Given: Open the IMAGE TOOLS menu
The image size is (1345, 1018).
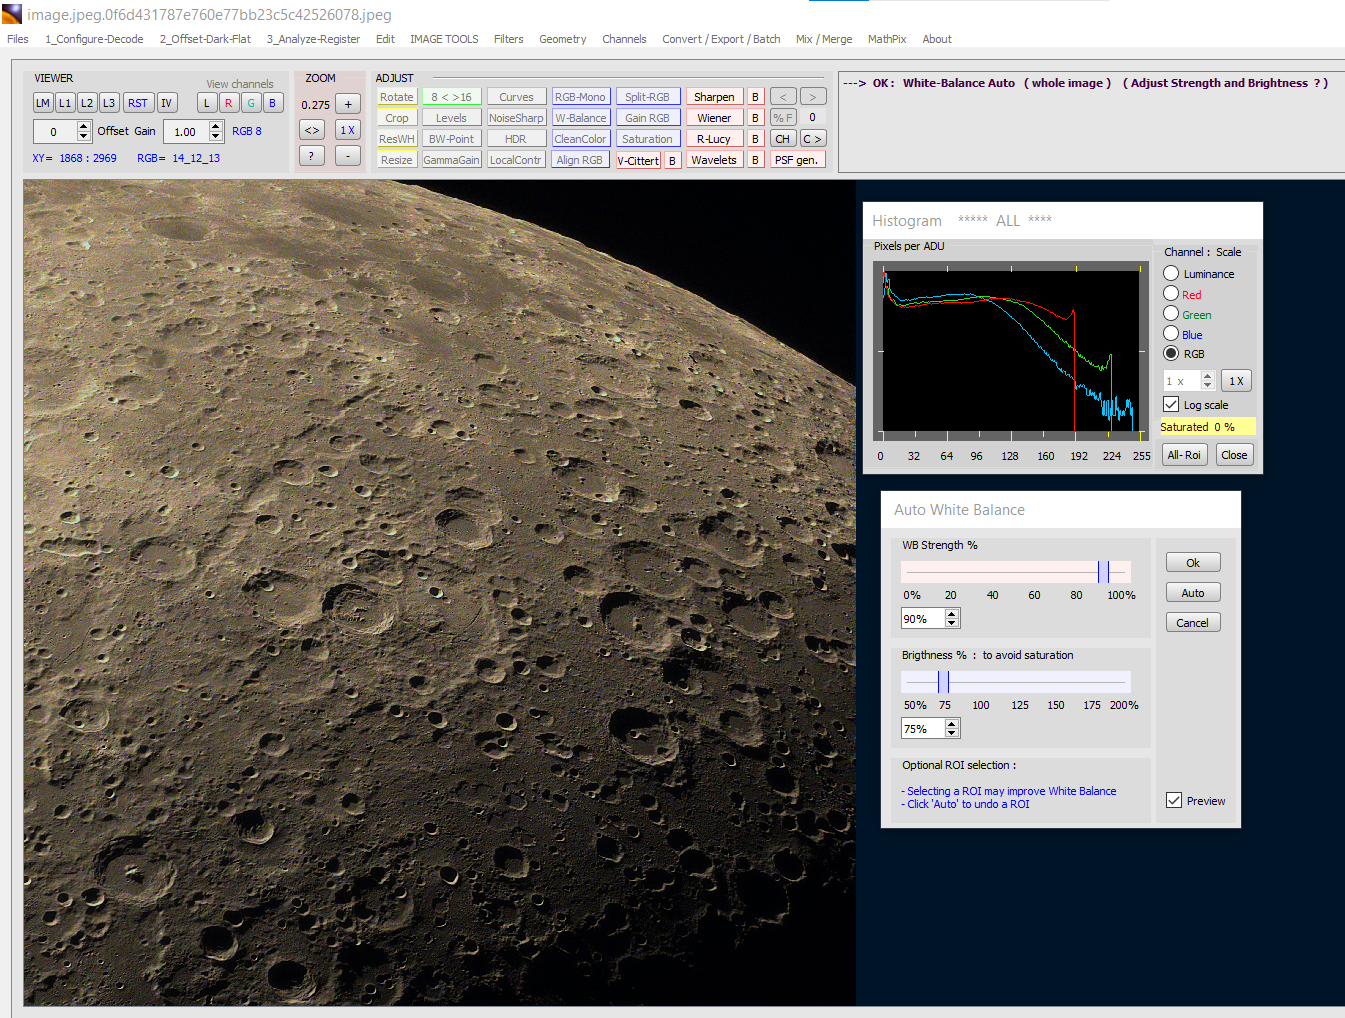Looking at the screenshot, I should point(444,39).
